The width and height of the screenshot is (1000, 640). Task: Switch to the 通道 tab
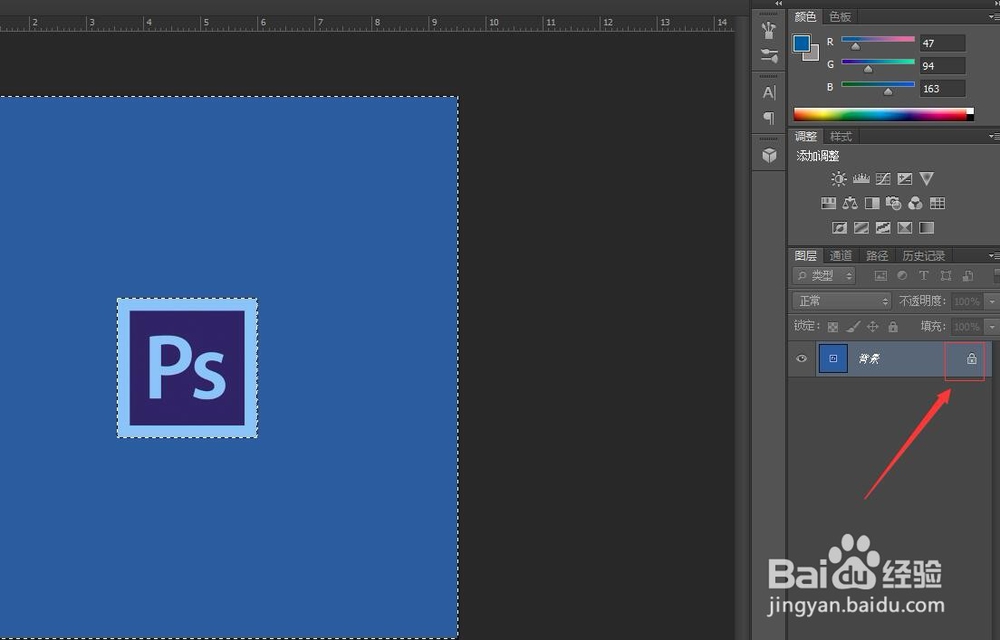coord(841,256)
